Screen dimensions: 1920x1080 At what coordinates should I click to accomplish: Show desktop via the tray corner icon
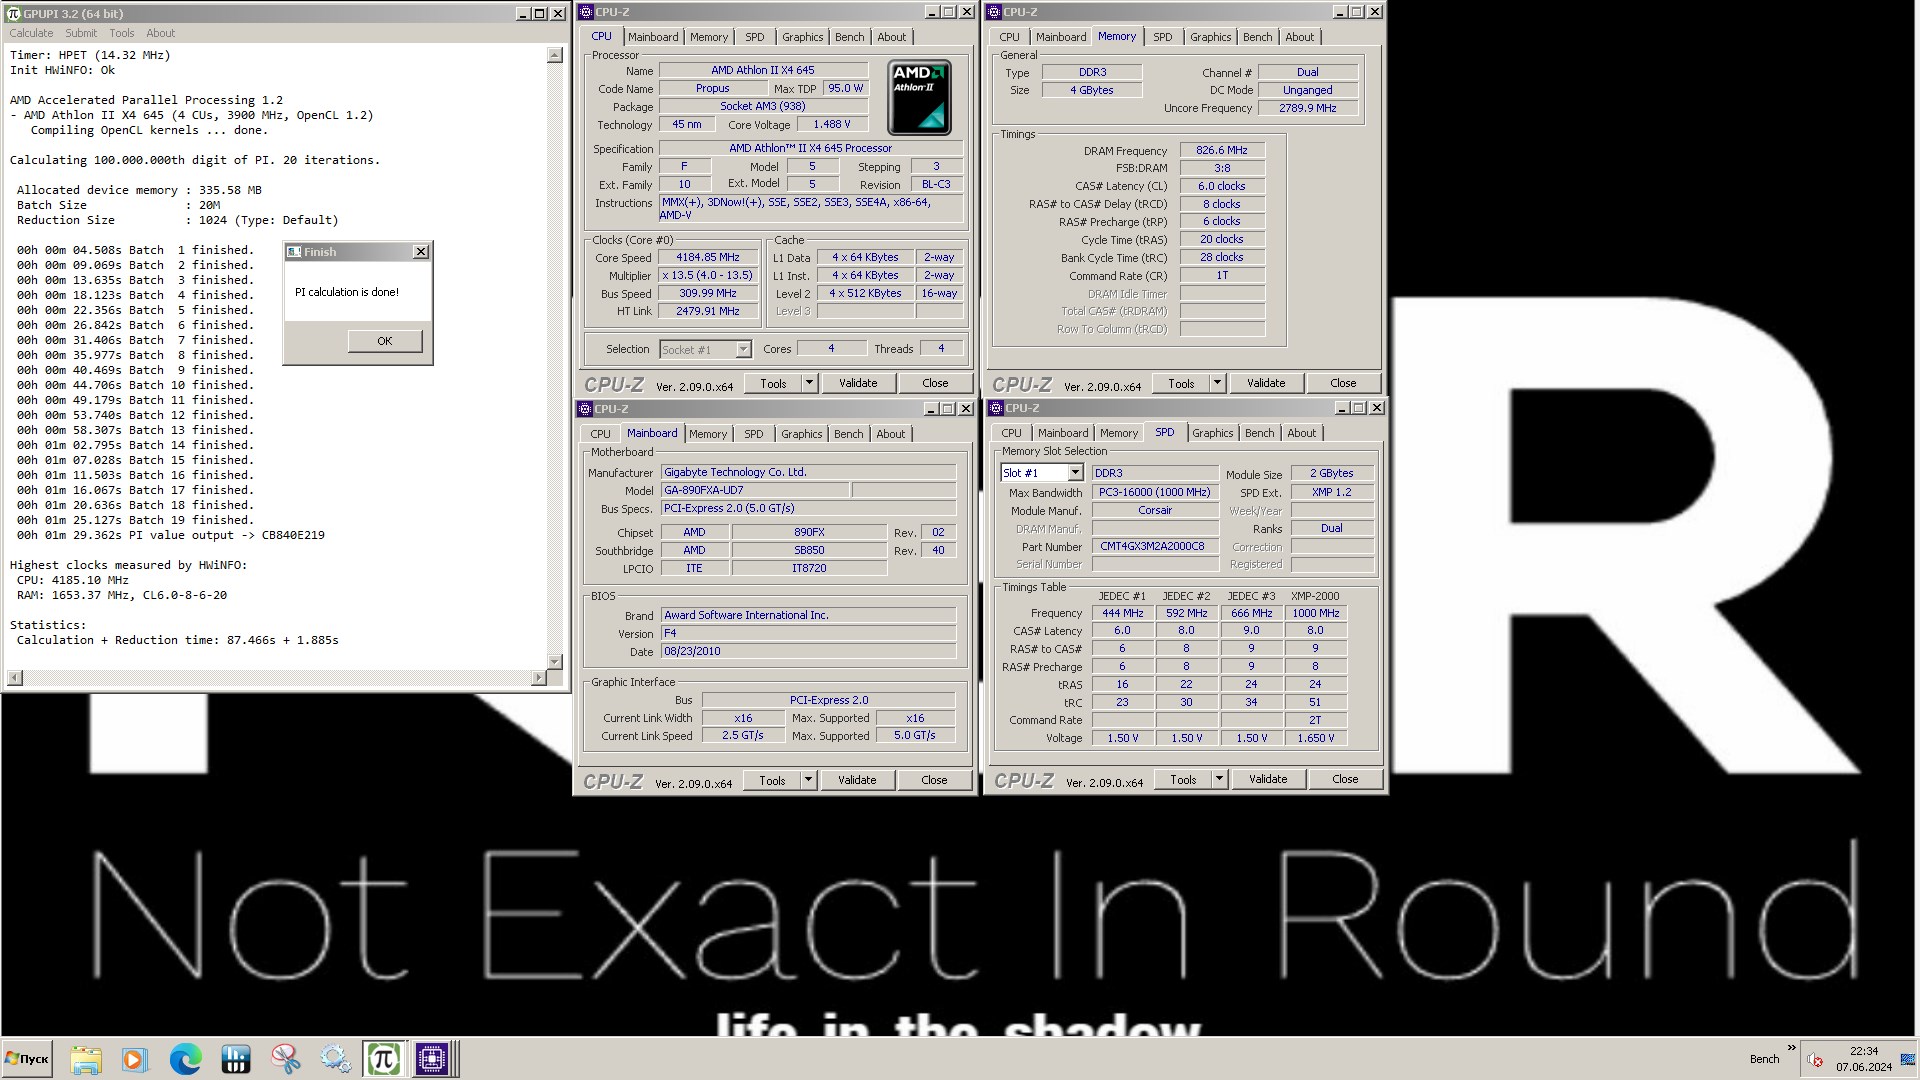(x=1906, y=1059)
